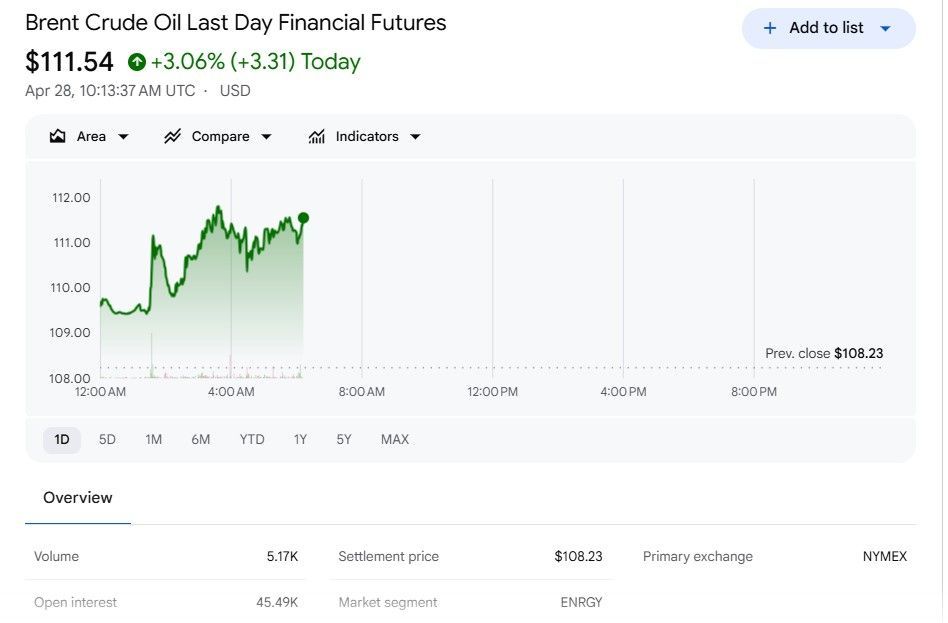Select the 1M time range
Viewport: 948px width, 623px height.
[154, 439]
